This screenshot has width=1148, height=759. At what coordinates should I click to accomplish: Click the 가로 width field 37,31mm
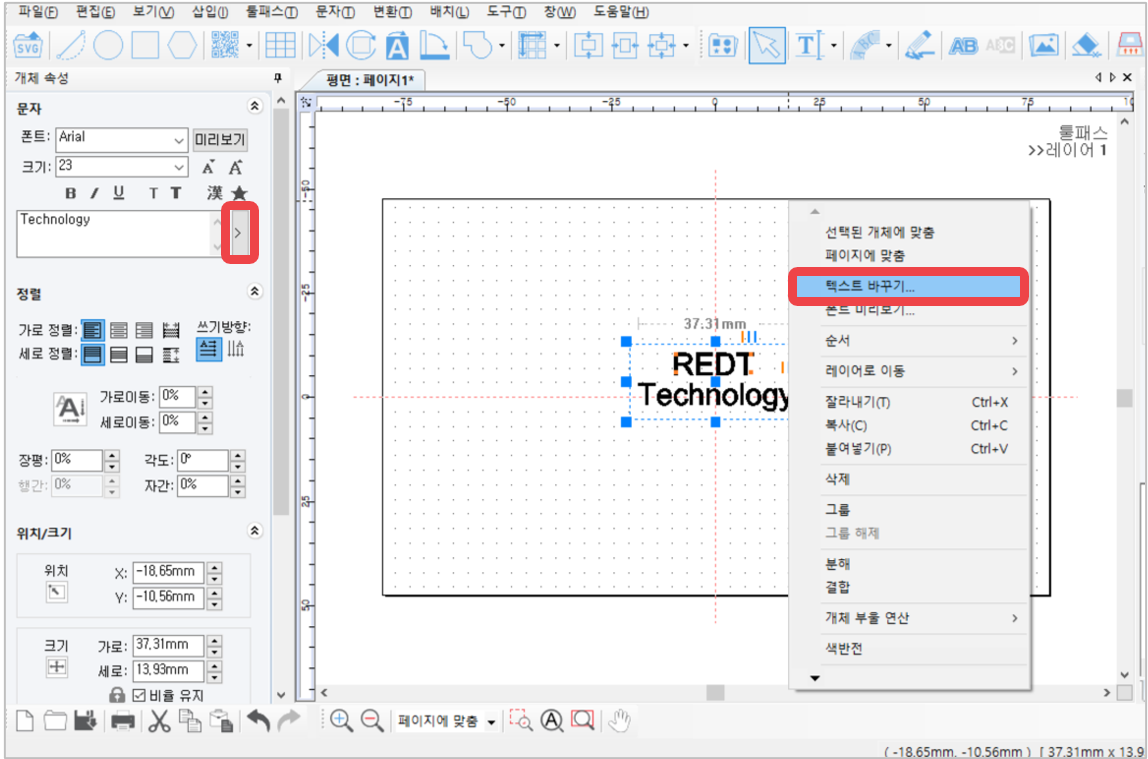(168, 645)
